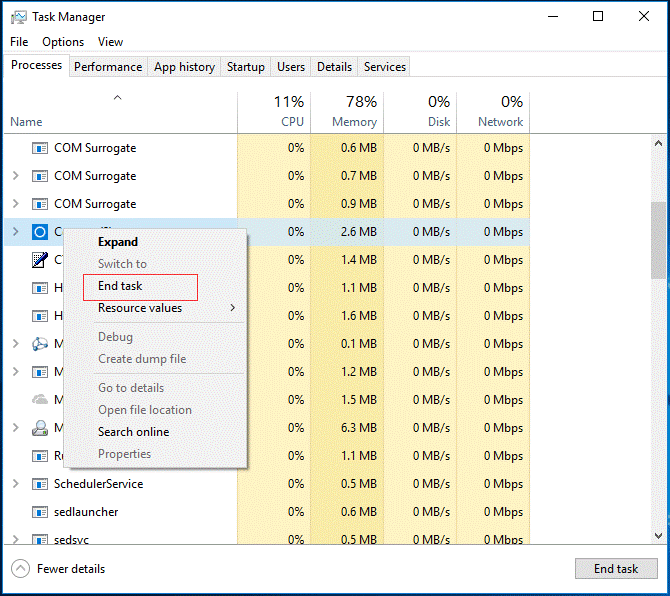Choose End task from the context menu
This screenshot has height=596, width=670.
121,286
